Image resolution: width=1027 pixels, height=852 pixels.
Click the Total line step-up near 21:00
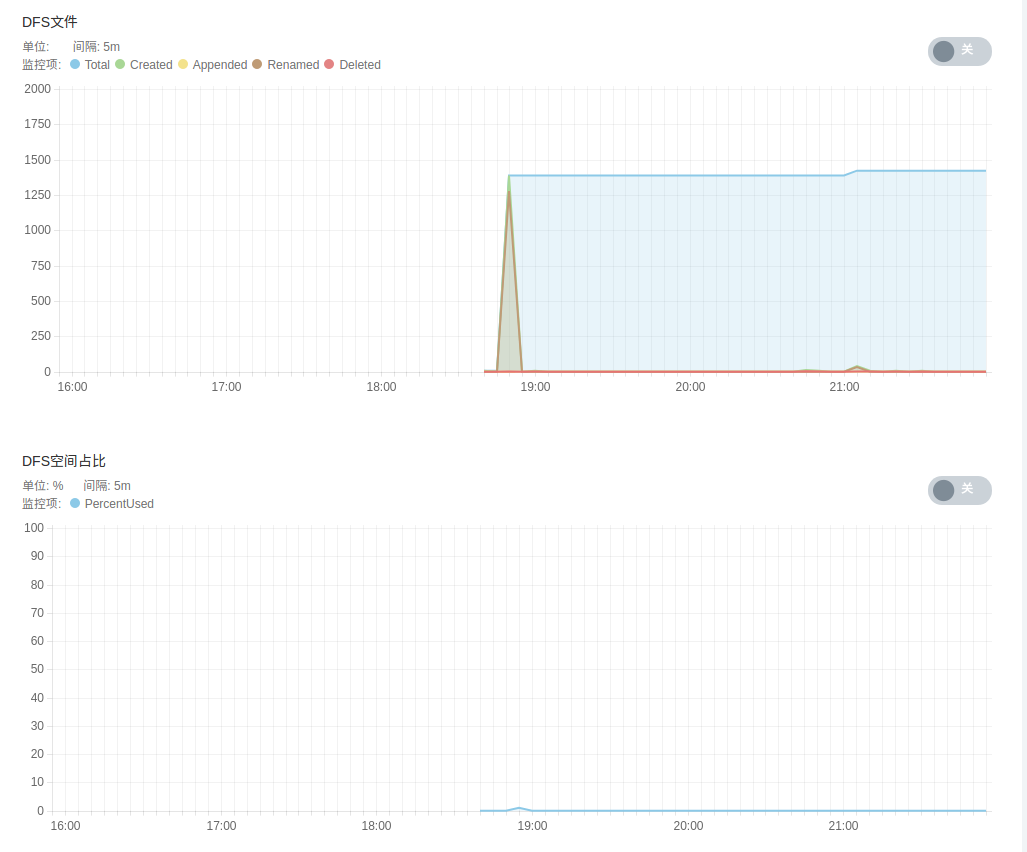click(x=851, y=173)
